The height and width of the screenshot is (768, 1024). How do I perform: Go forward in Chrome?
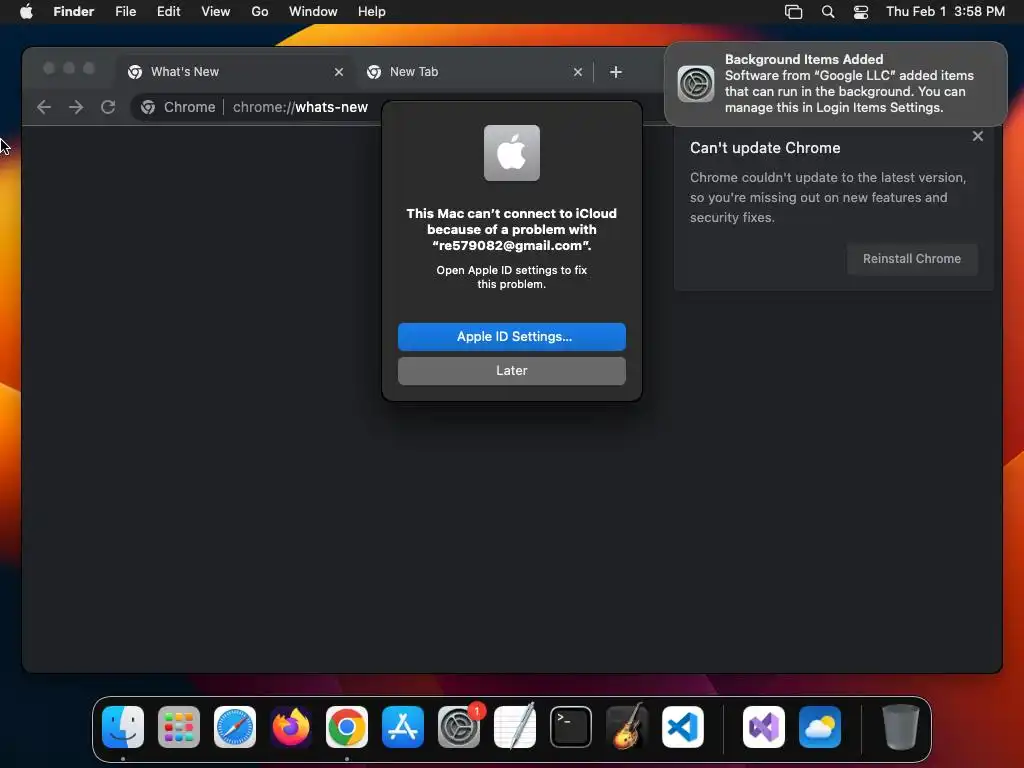point(76,107)
